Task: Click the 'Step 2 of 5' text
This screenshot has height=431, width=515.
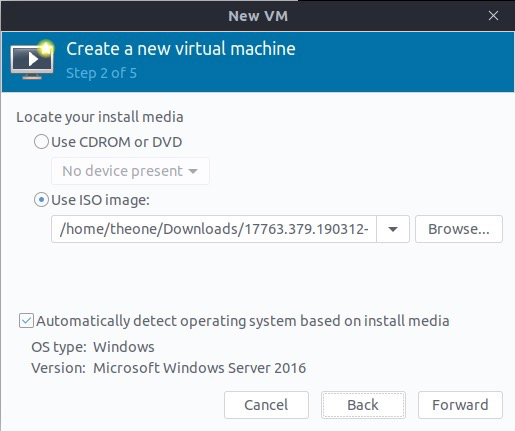Action: (x=101, y=73)
